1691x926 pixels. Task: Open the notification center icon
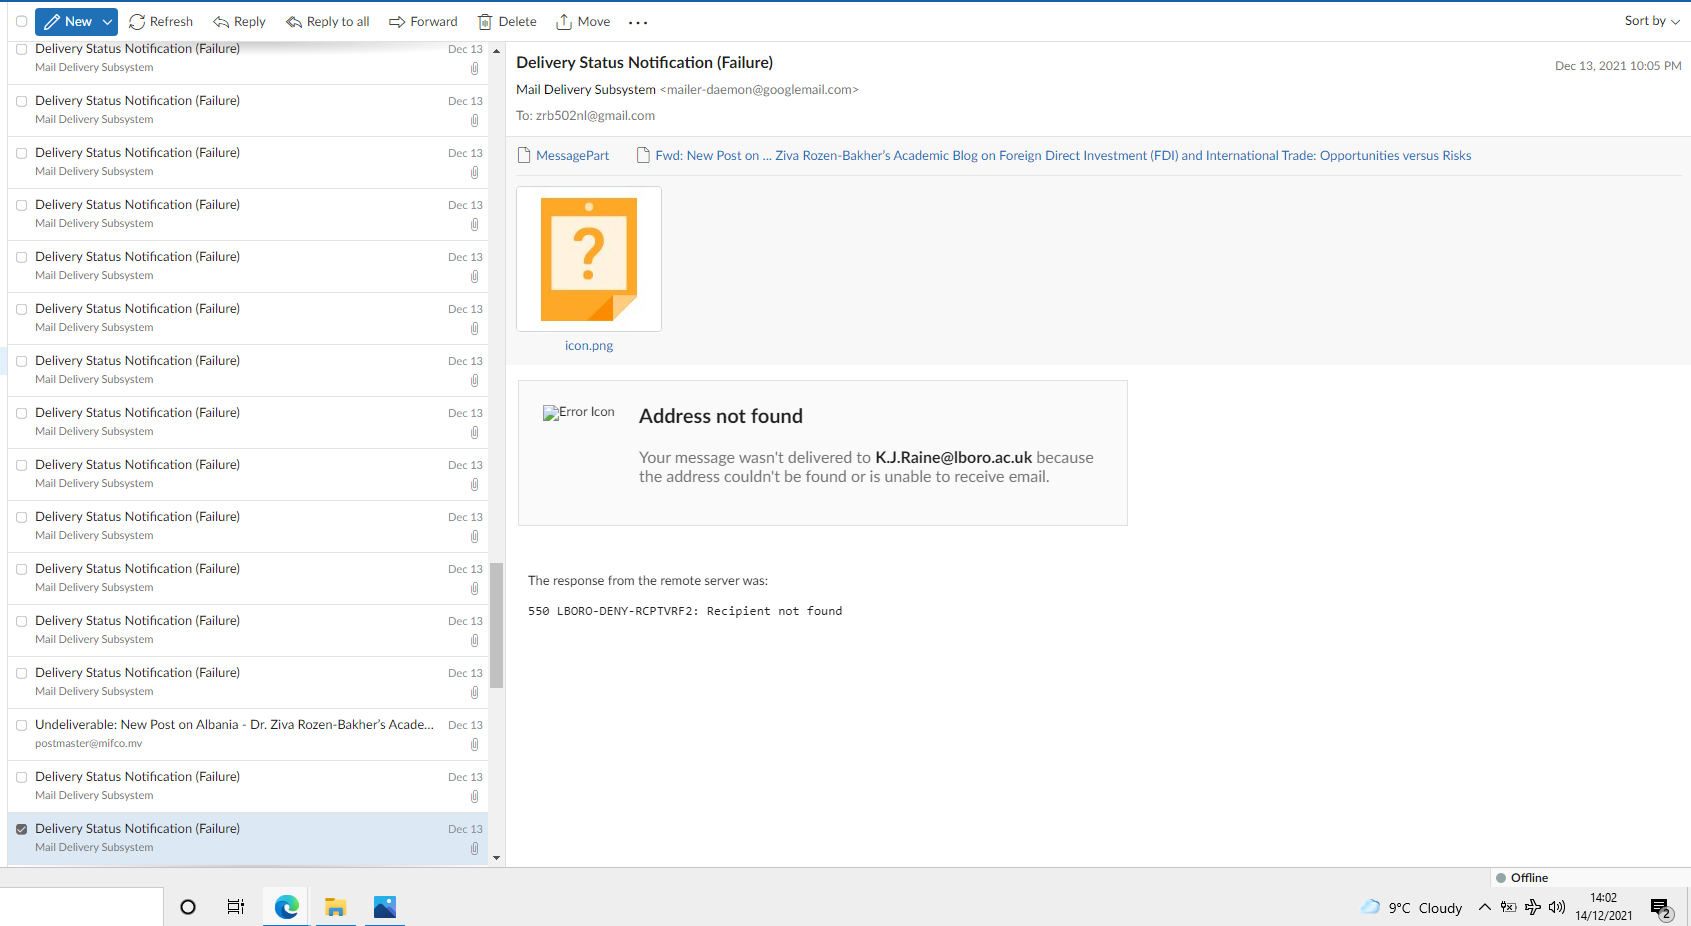(1661, 908)
